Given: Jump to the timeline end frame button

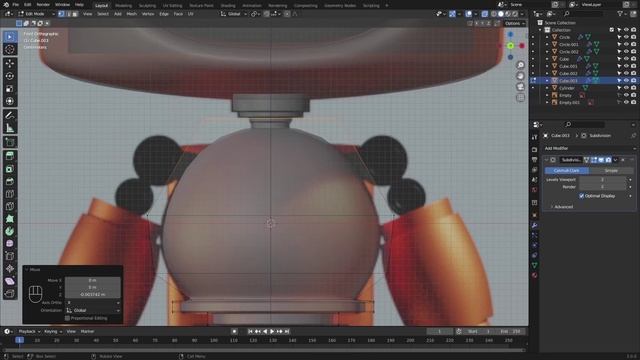Looking at the screenshot, I should (287, 331).
